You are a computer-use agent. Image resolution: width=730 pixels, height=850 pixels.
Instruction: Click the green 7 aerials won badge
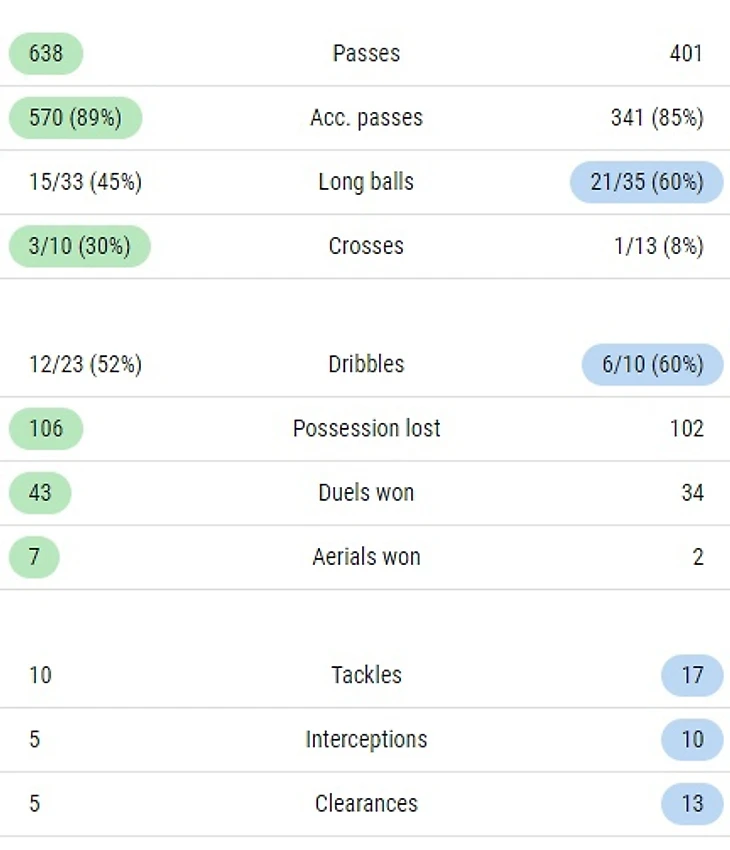coord(34,557)
